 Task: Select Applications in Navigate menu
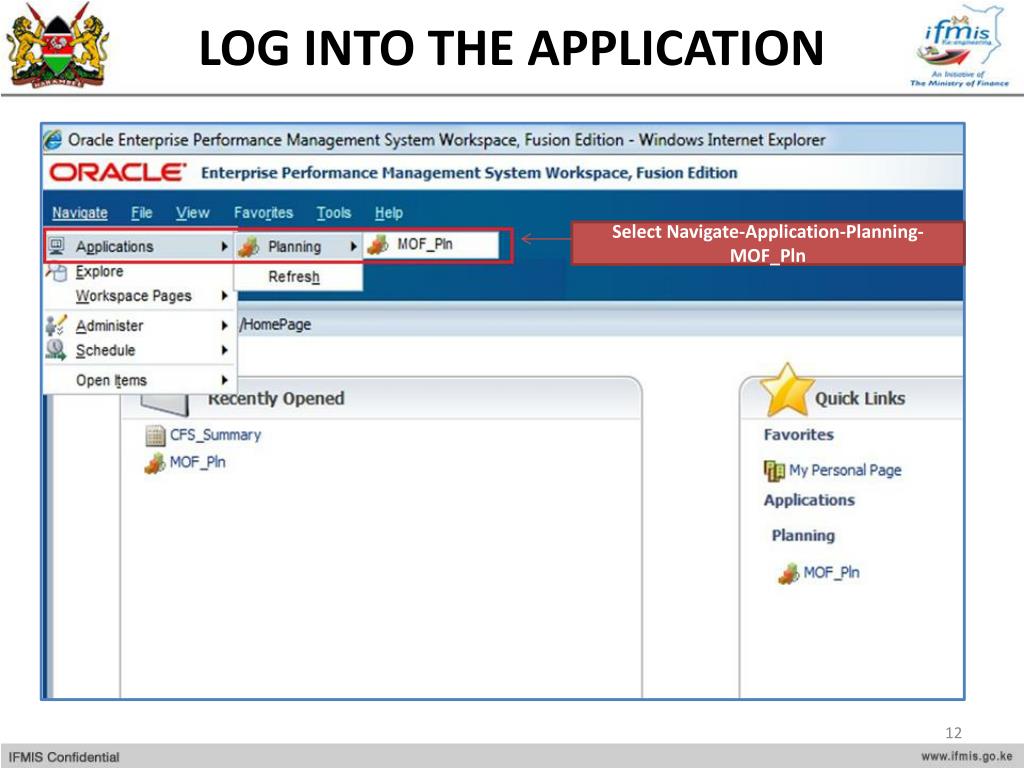click(139, 246)
